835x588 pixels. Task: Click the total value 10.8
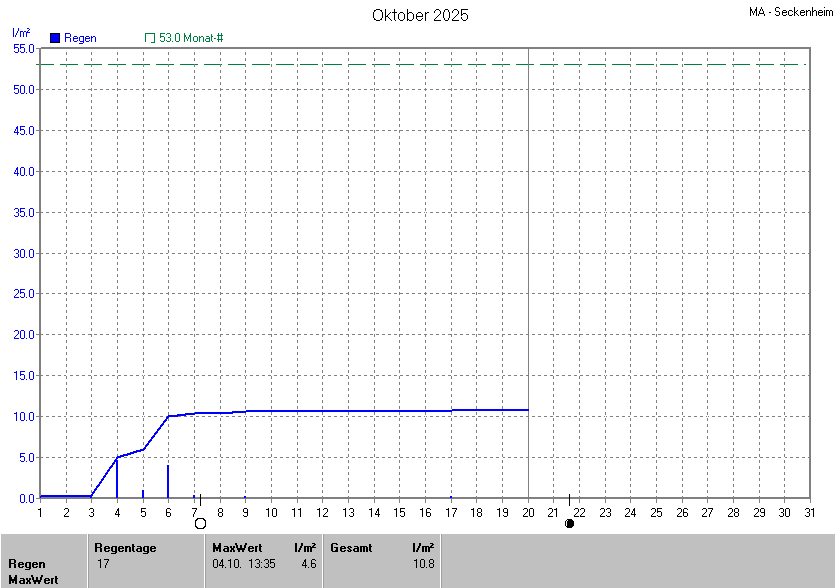tap(423, 564)
